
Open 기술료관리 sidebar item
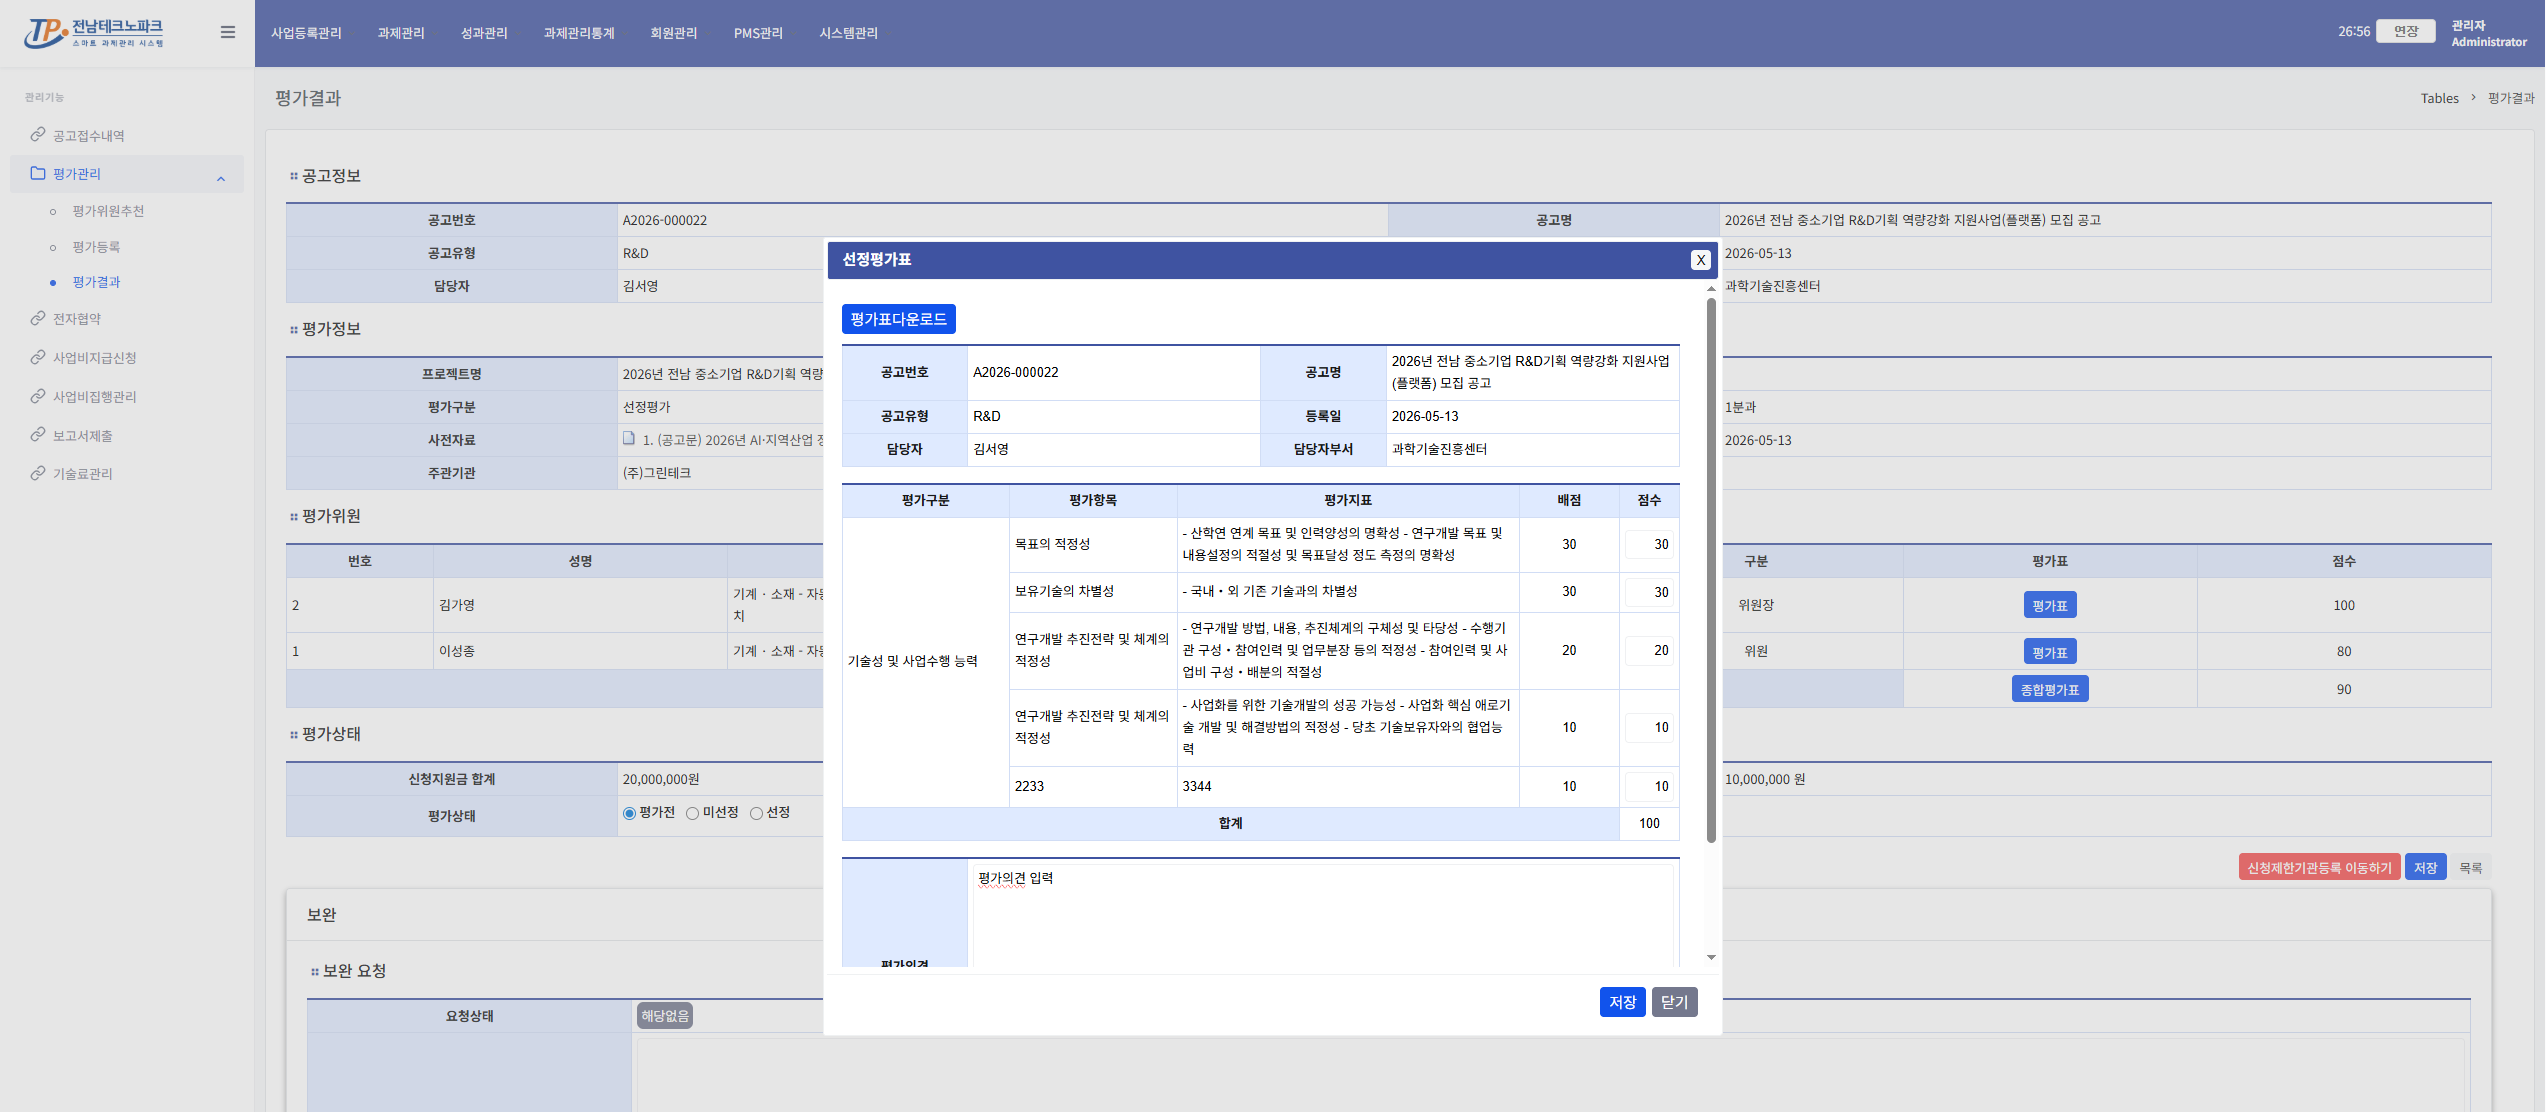pyautogui.click(x=82, y=474)
